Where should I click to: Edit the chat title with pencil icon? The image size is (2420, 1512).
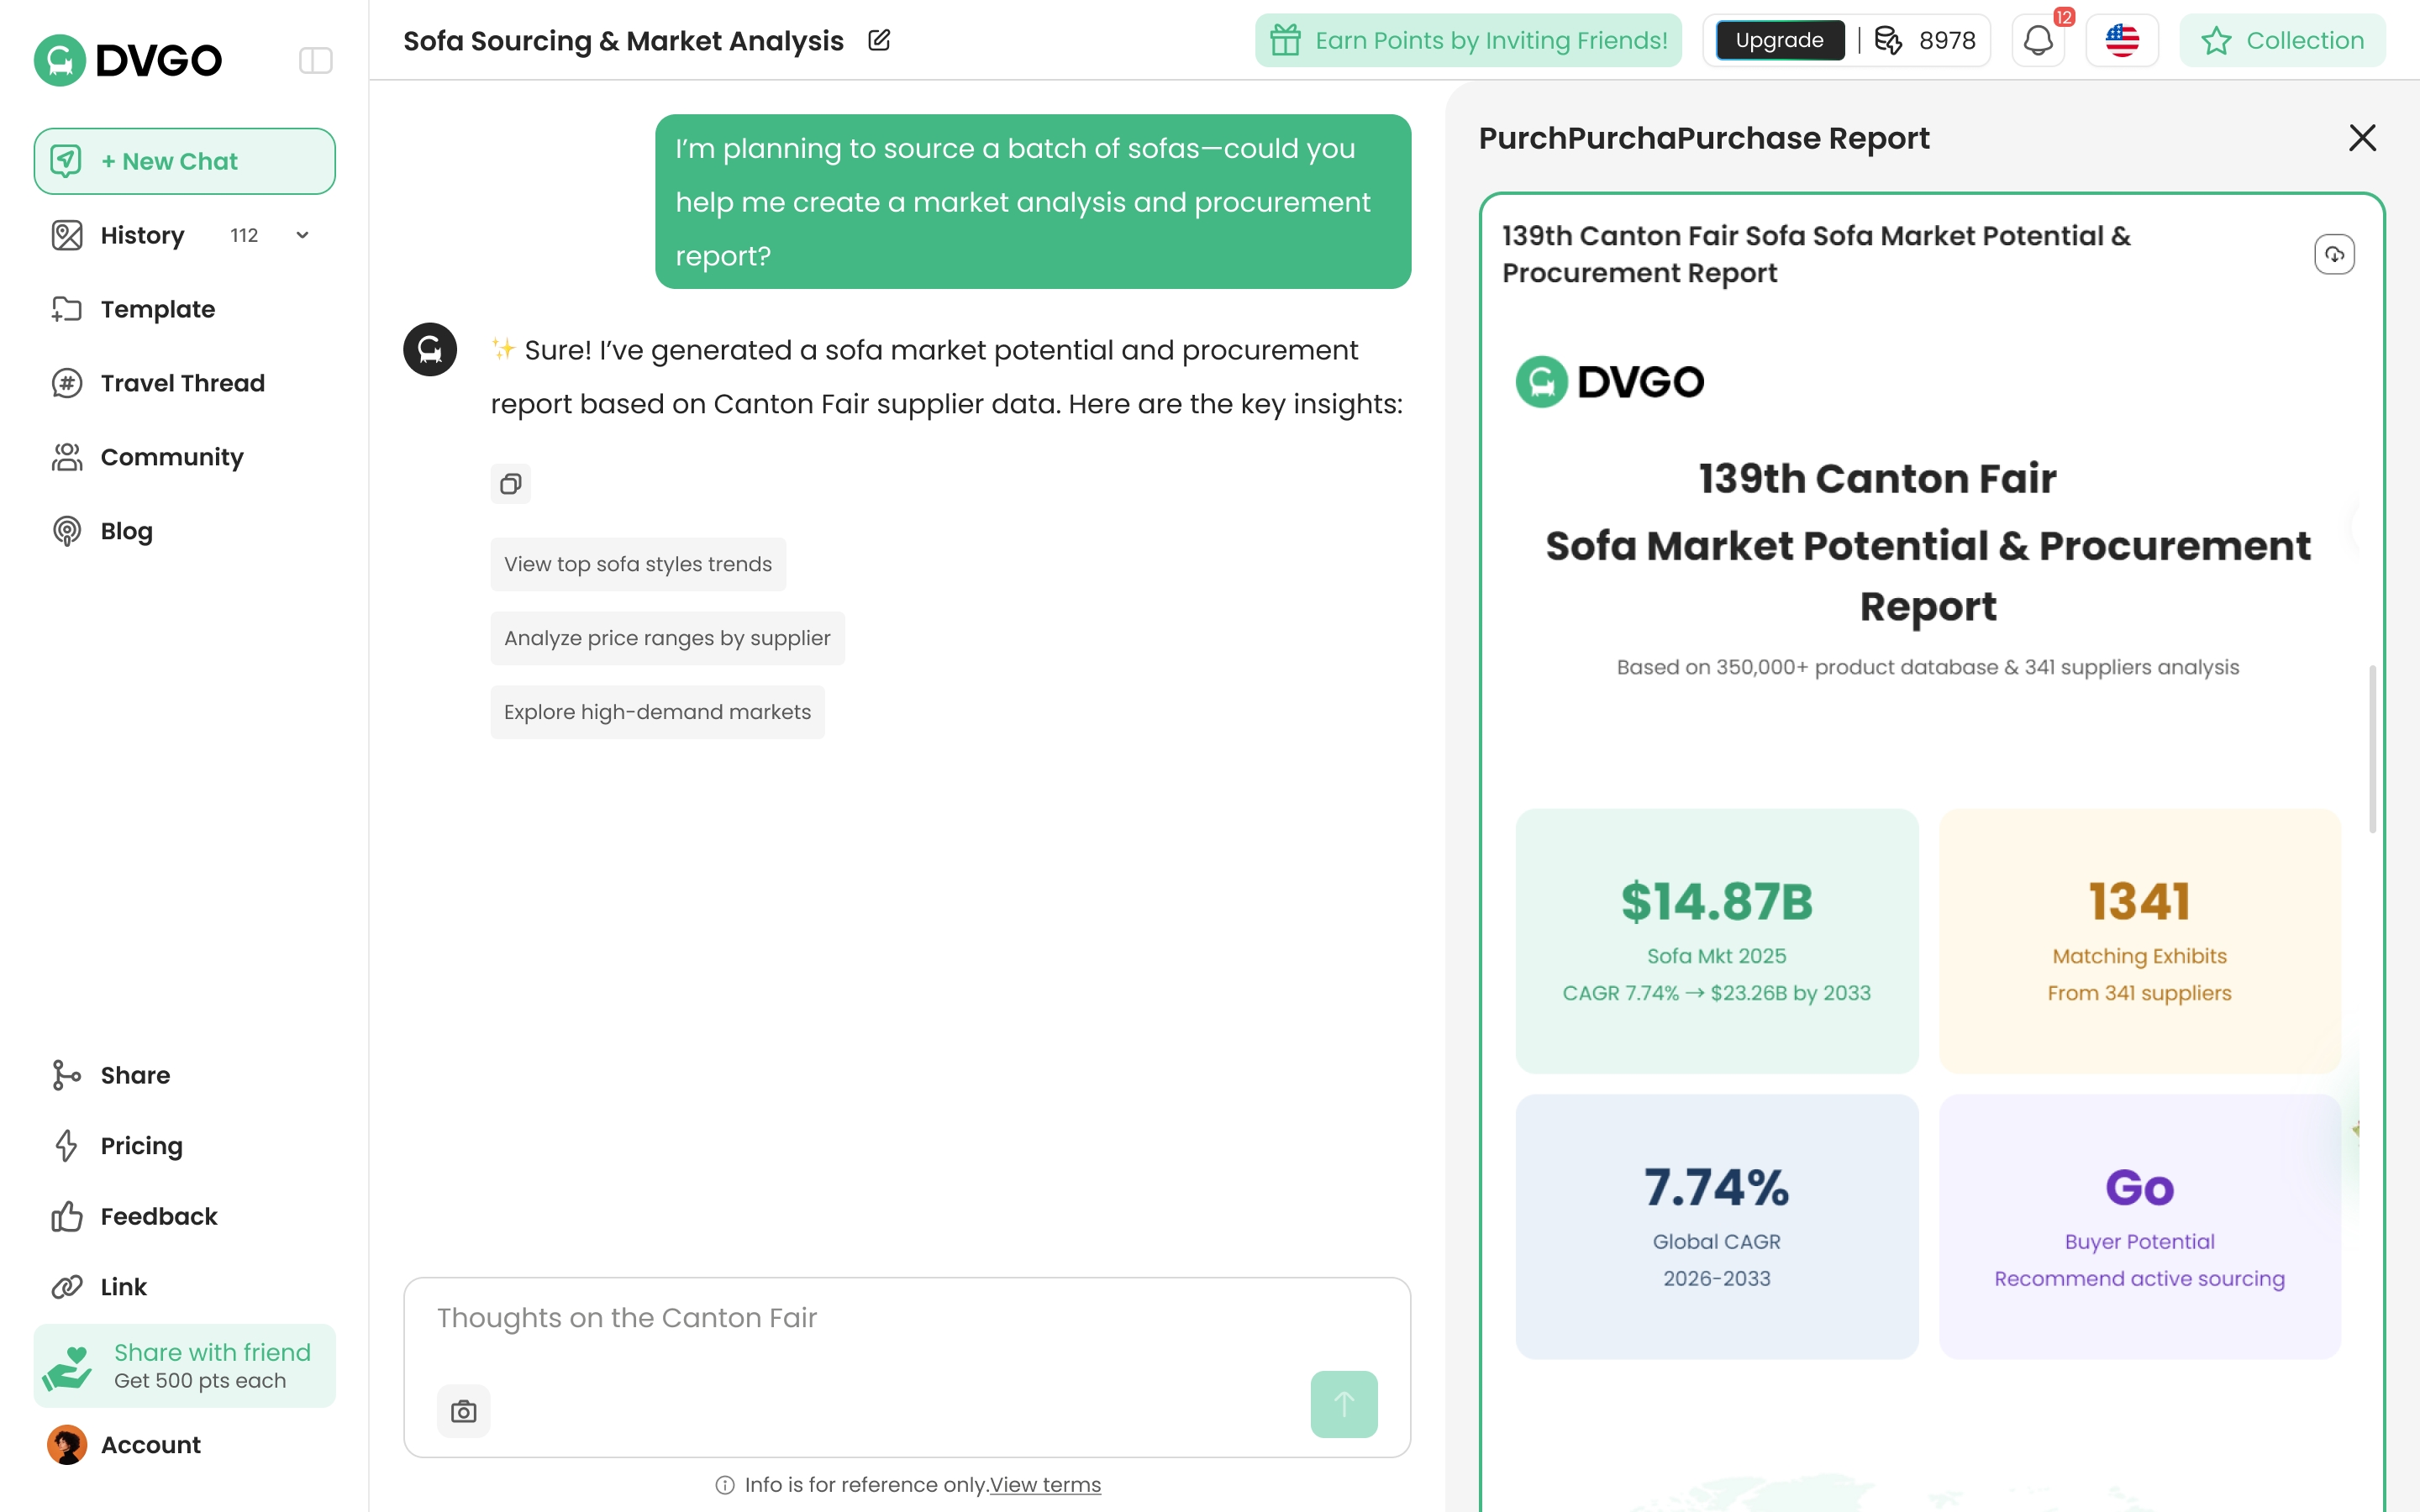[879, 40]
